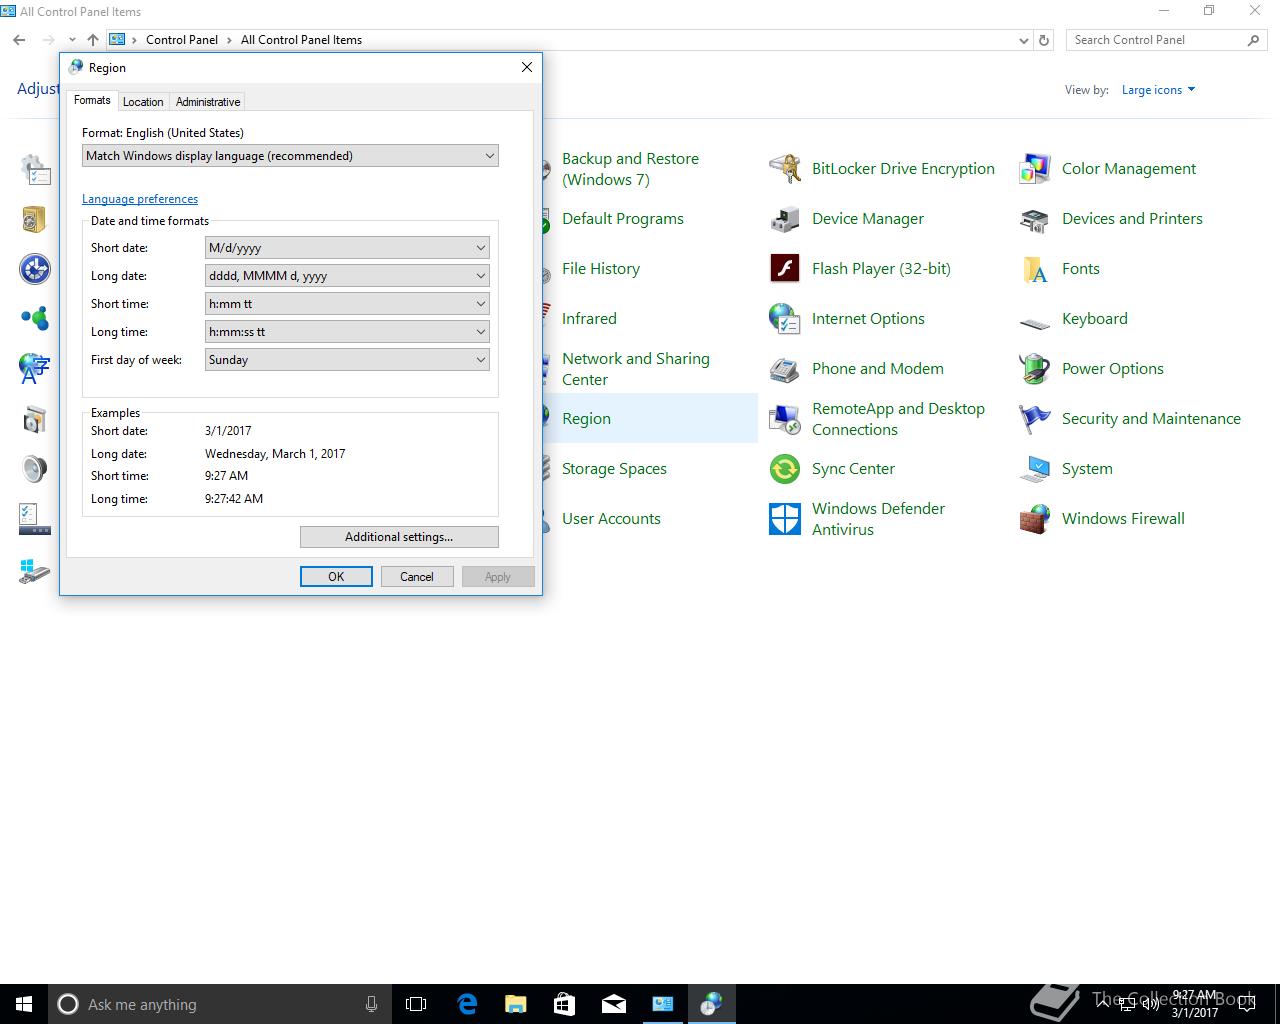The width and height of the screenshot is (1280, 1024).
Task: Open the View by Large icons dropdown
Action: (x=1158, y=90)
